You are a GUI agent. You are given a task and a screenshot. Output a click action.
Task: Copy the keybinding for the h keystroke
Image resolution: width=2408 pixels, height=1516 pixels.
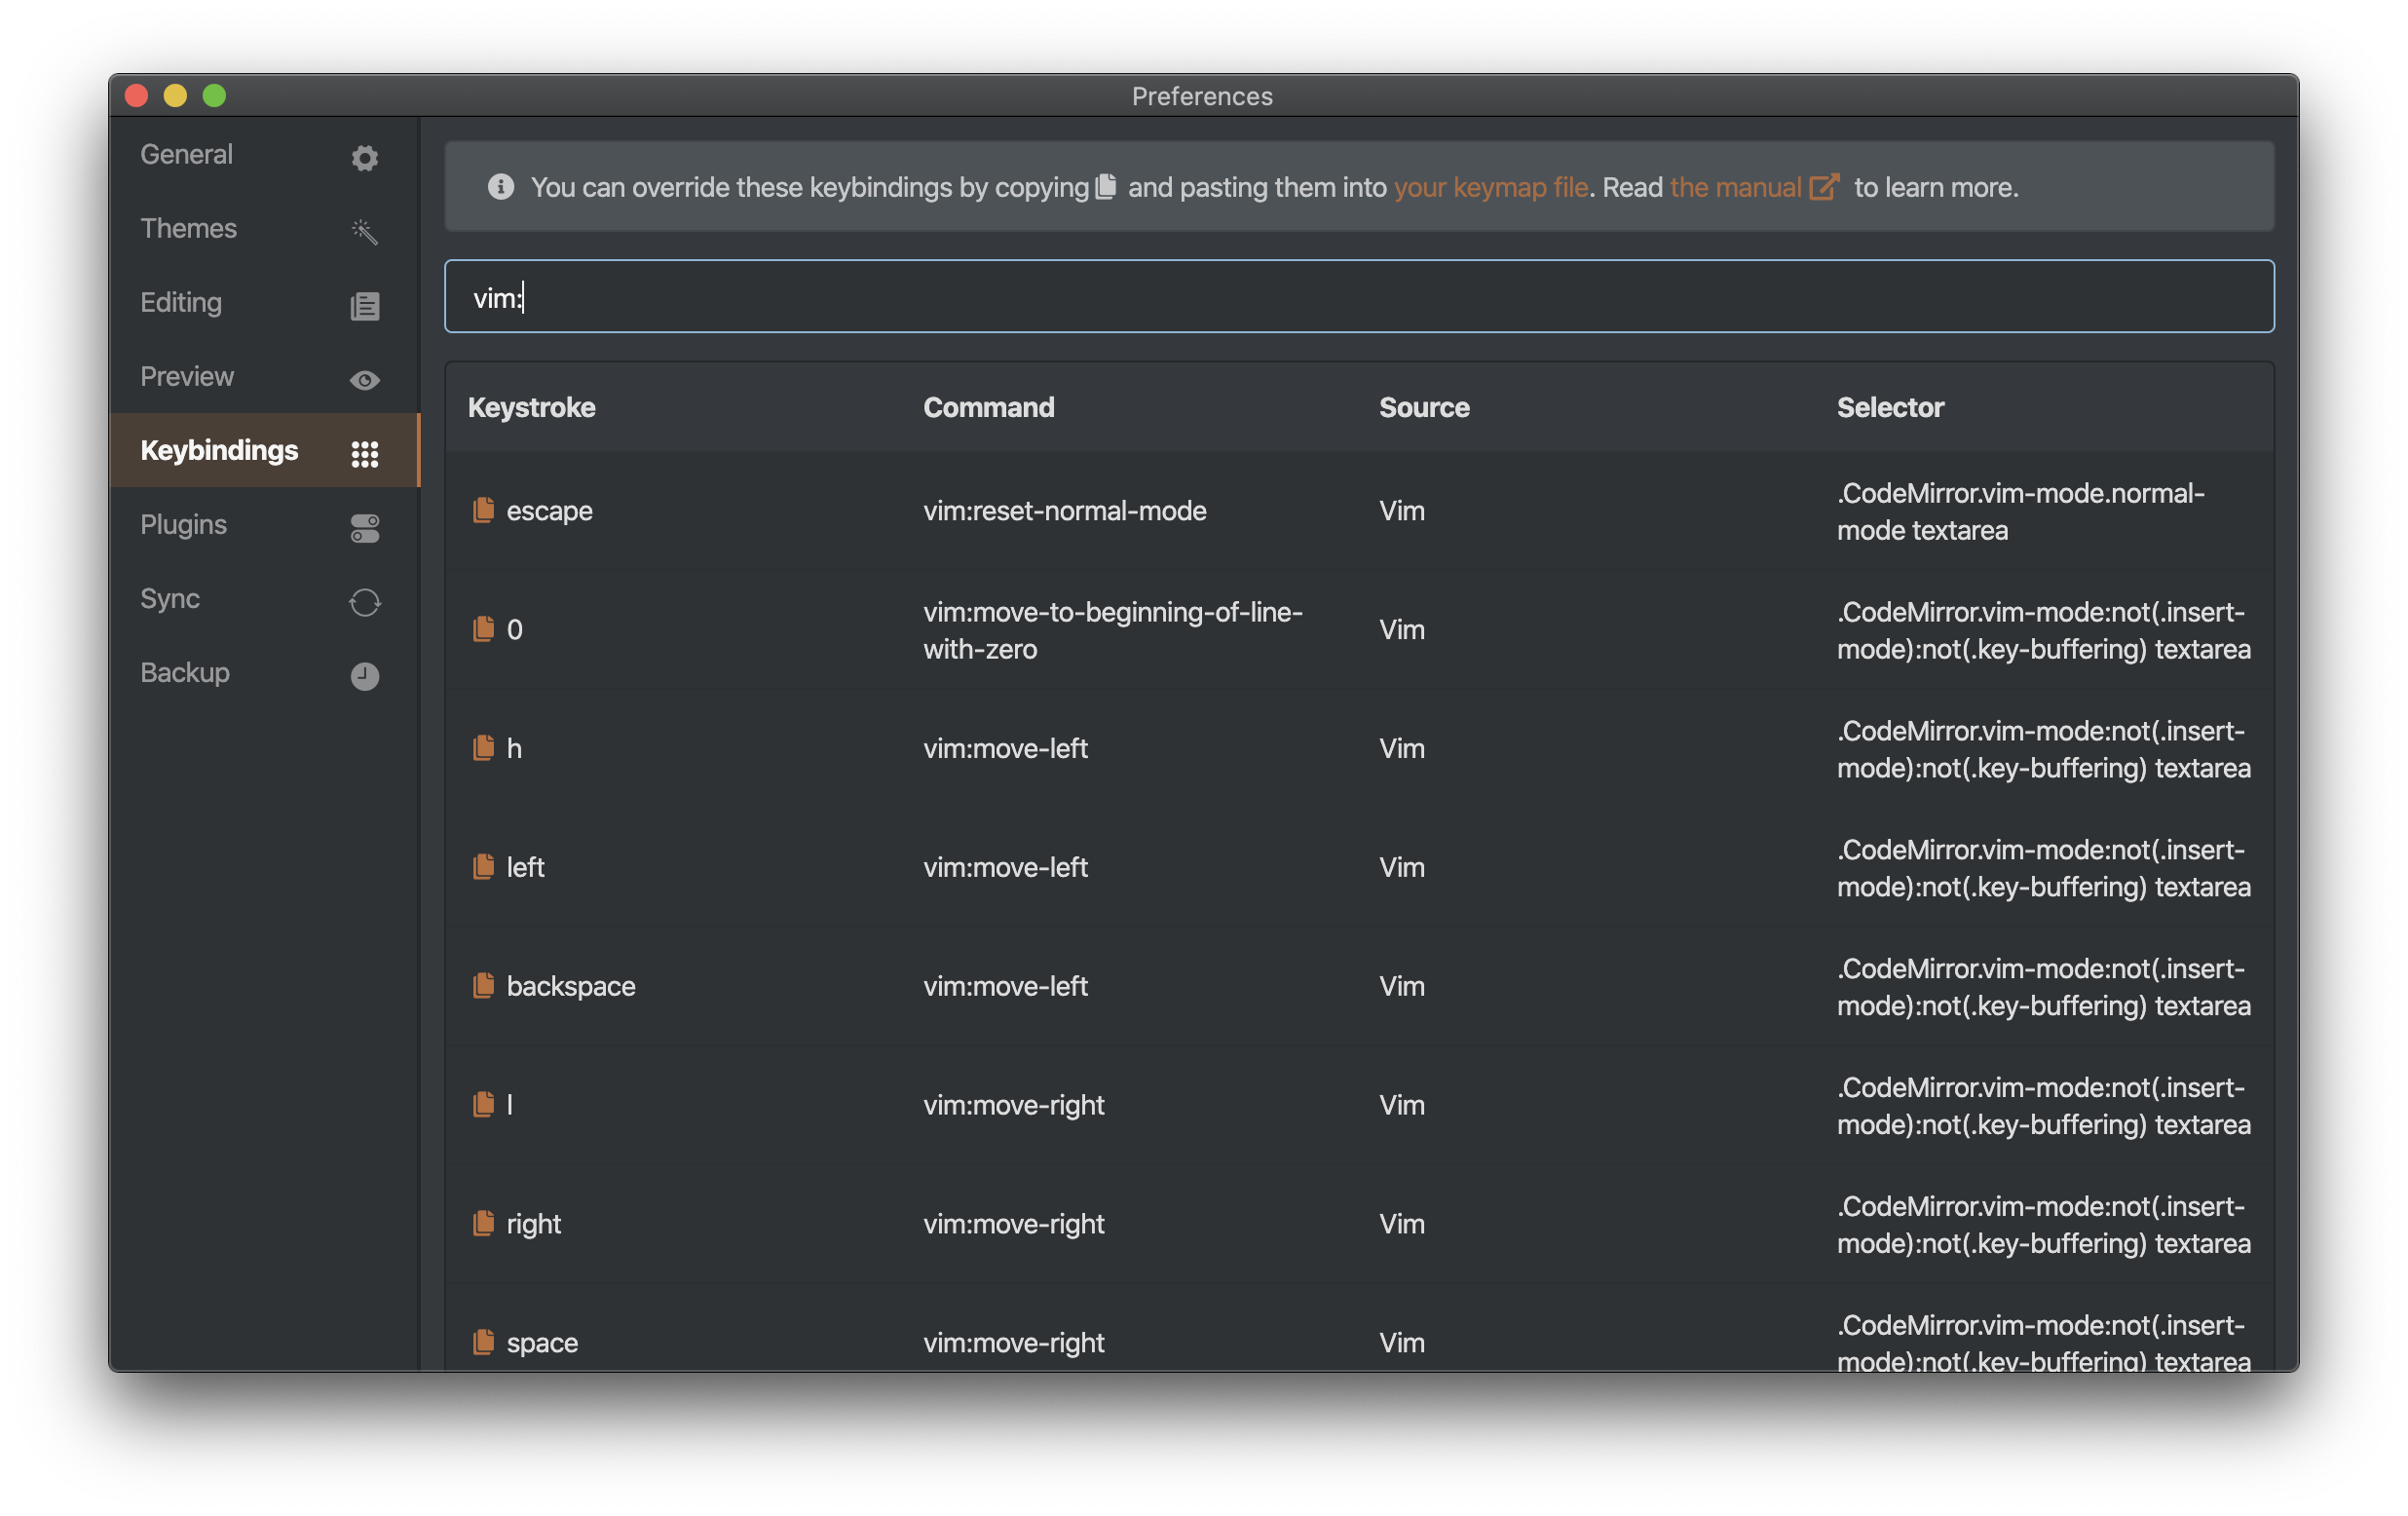click(x=483, y=748)
